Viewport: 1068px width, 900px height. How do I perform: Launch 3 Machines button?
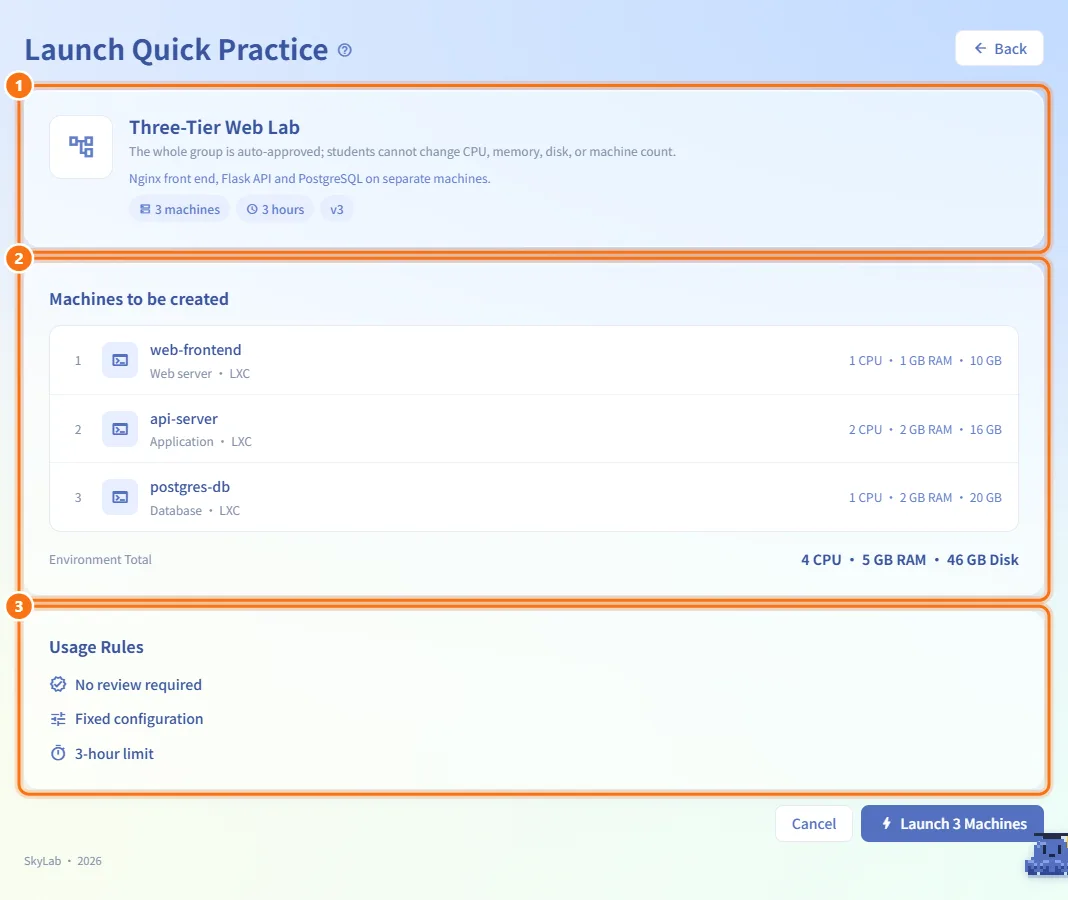(952, 824)
